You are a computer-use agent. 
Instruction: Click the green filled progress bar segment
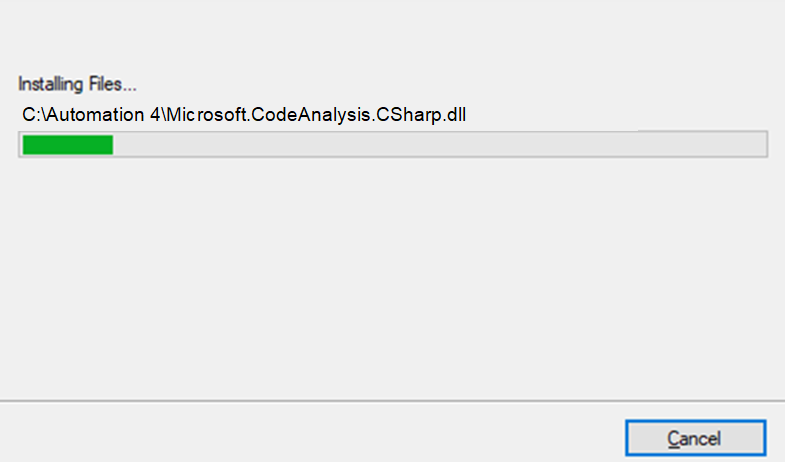tap(67, 145)
